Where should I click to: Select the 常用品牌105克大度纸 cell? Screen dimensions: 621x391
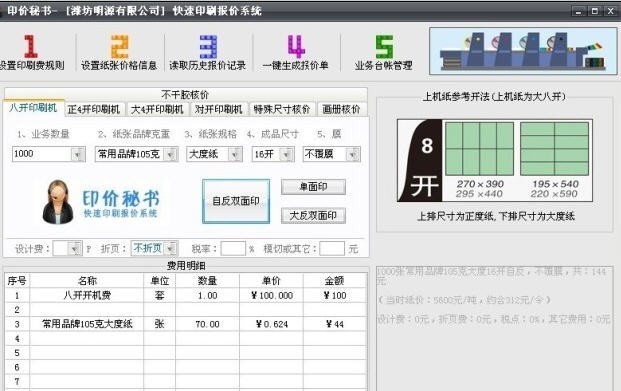87,324
